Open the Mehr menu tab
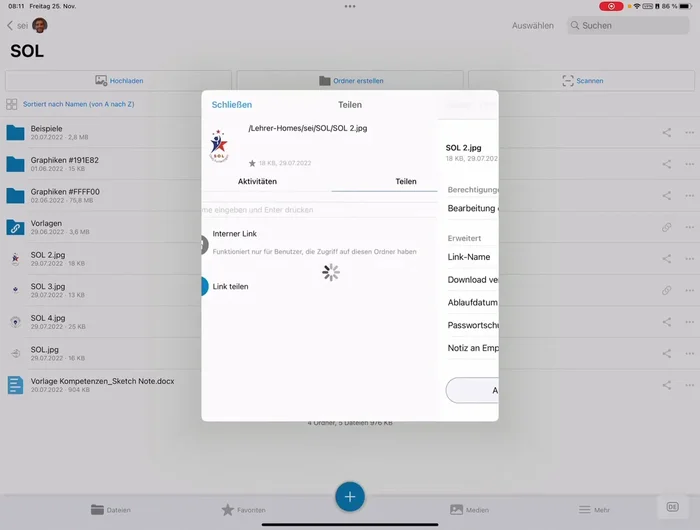The image size is (700, 530). click(588, 509)
